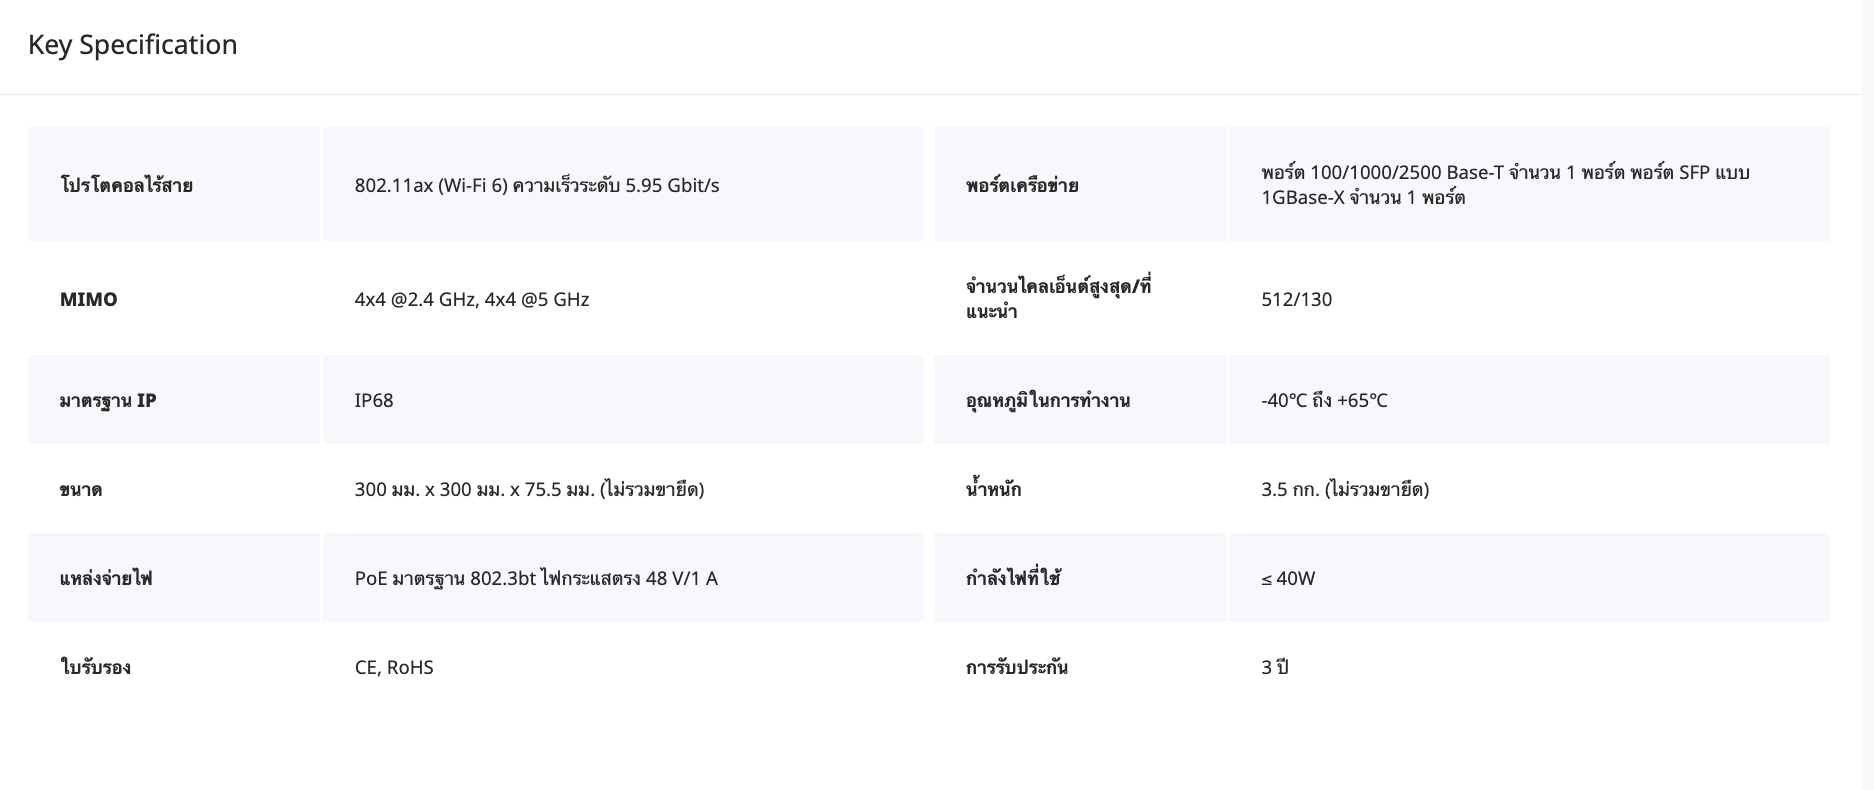Click the พอร์ตเครือข่าย label cell
Image resolution: width=1874 pixels, height=790 pixels.
(1022, 185)
